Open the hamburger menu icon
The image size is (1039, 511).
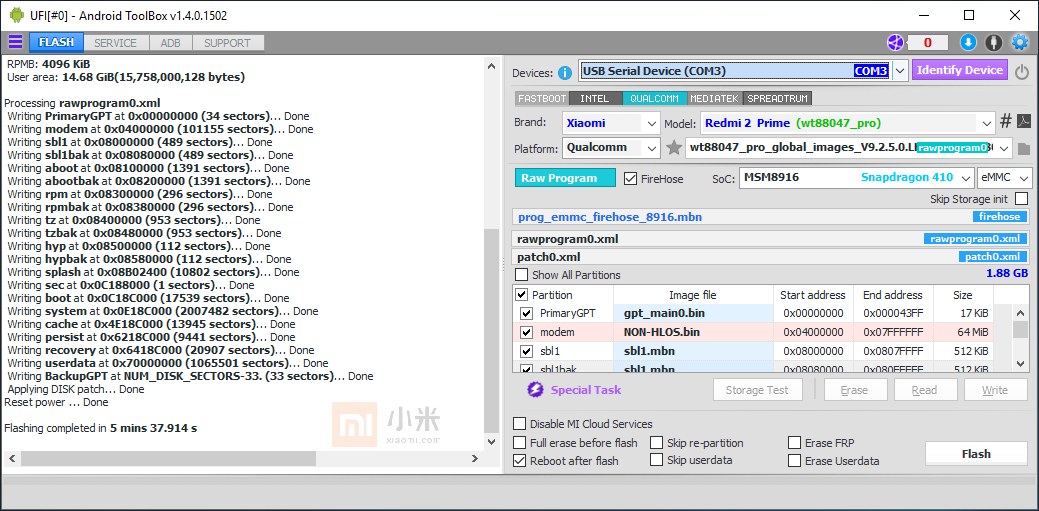[15, 42]
